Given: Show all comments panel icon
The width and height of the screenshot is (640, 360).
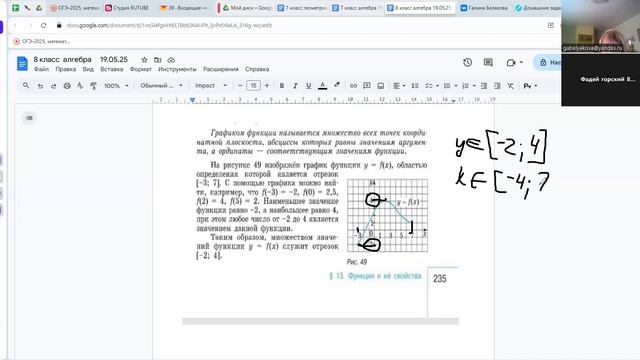Looking at the screenshot, I should coord(488,62).
